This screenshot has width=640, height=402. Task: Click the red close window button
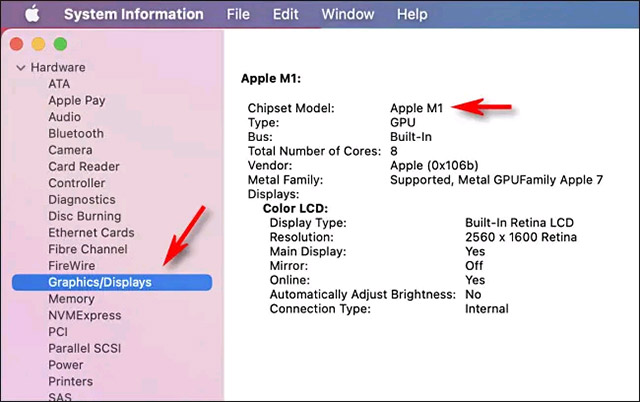[16, 44]
